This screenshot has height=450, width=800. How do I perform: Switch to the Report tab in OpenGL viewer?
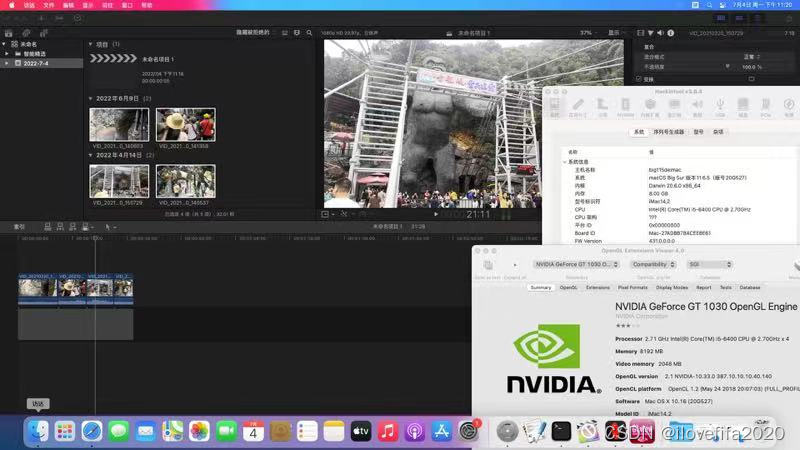[704, 288]
